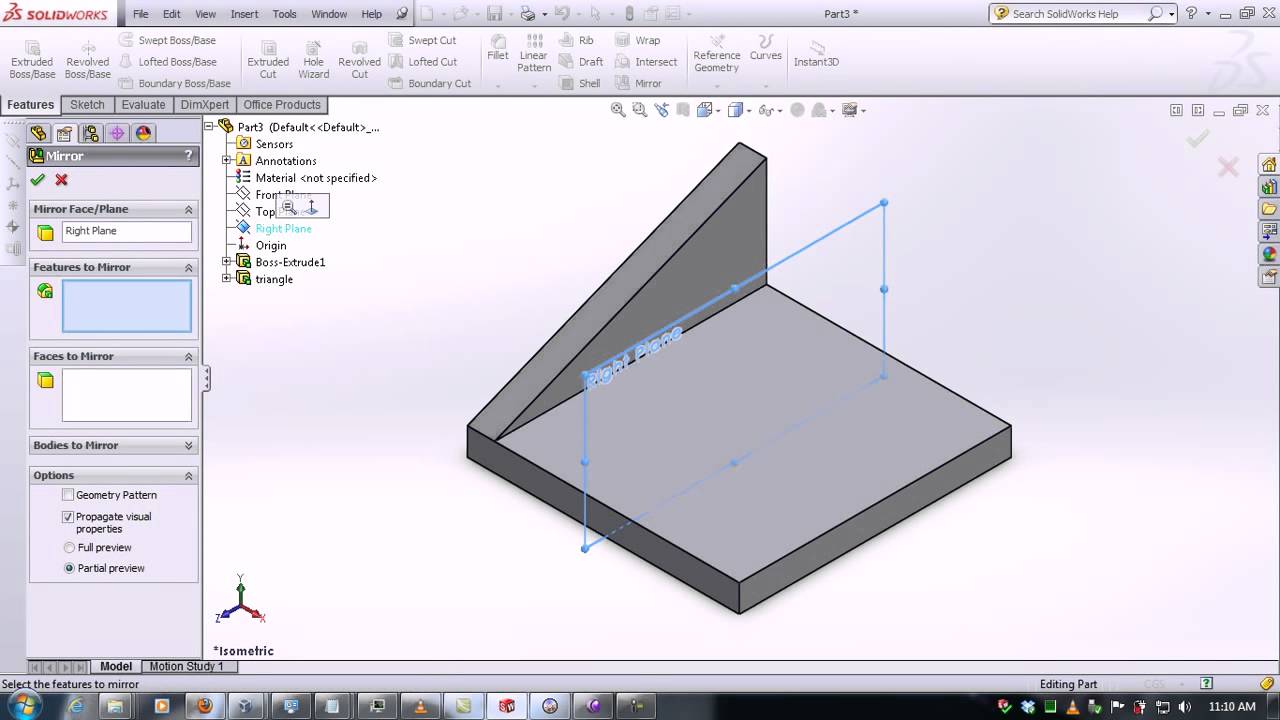Click the Zoom to Area icon

[x=640, y=110]
